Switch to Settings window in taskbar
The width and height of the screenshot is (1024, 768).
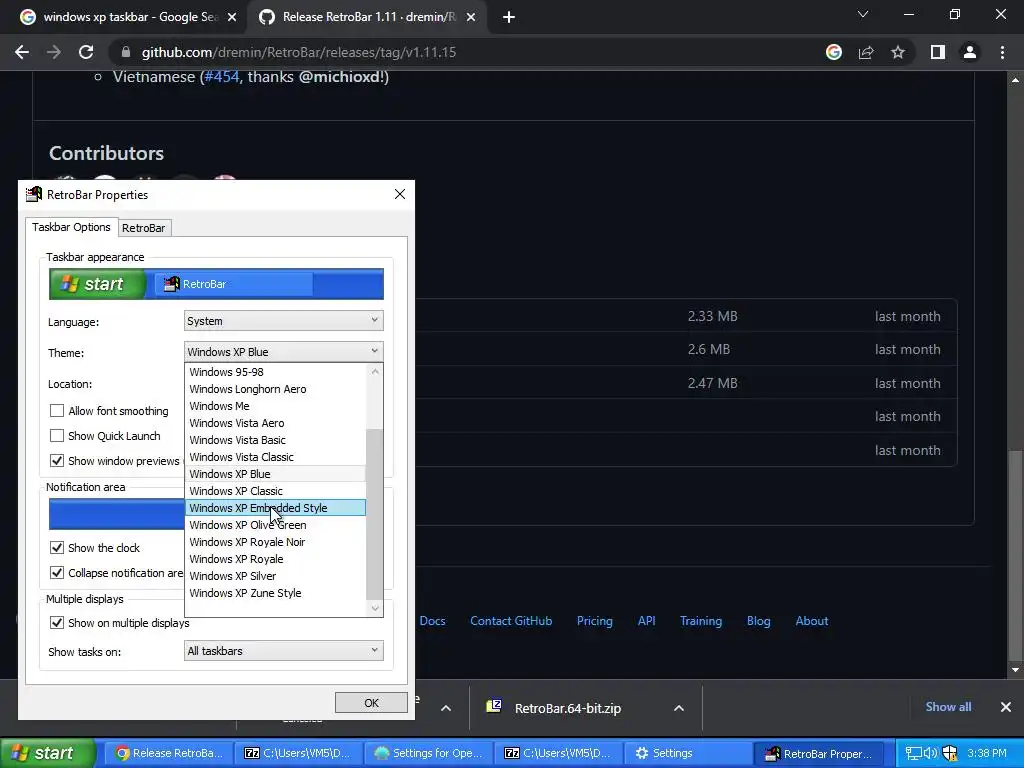[x=687, y=753]
